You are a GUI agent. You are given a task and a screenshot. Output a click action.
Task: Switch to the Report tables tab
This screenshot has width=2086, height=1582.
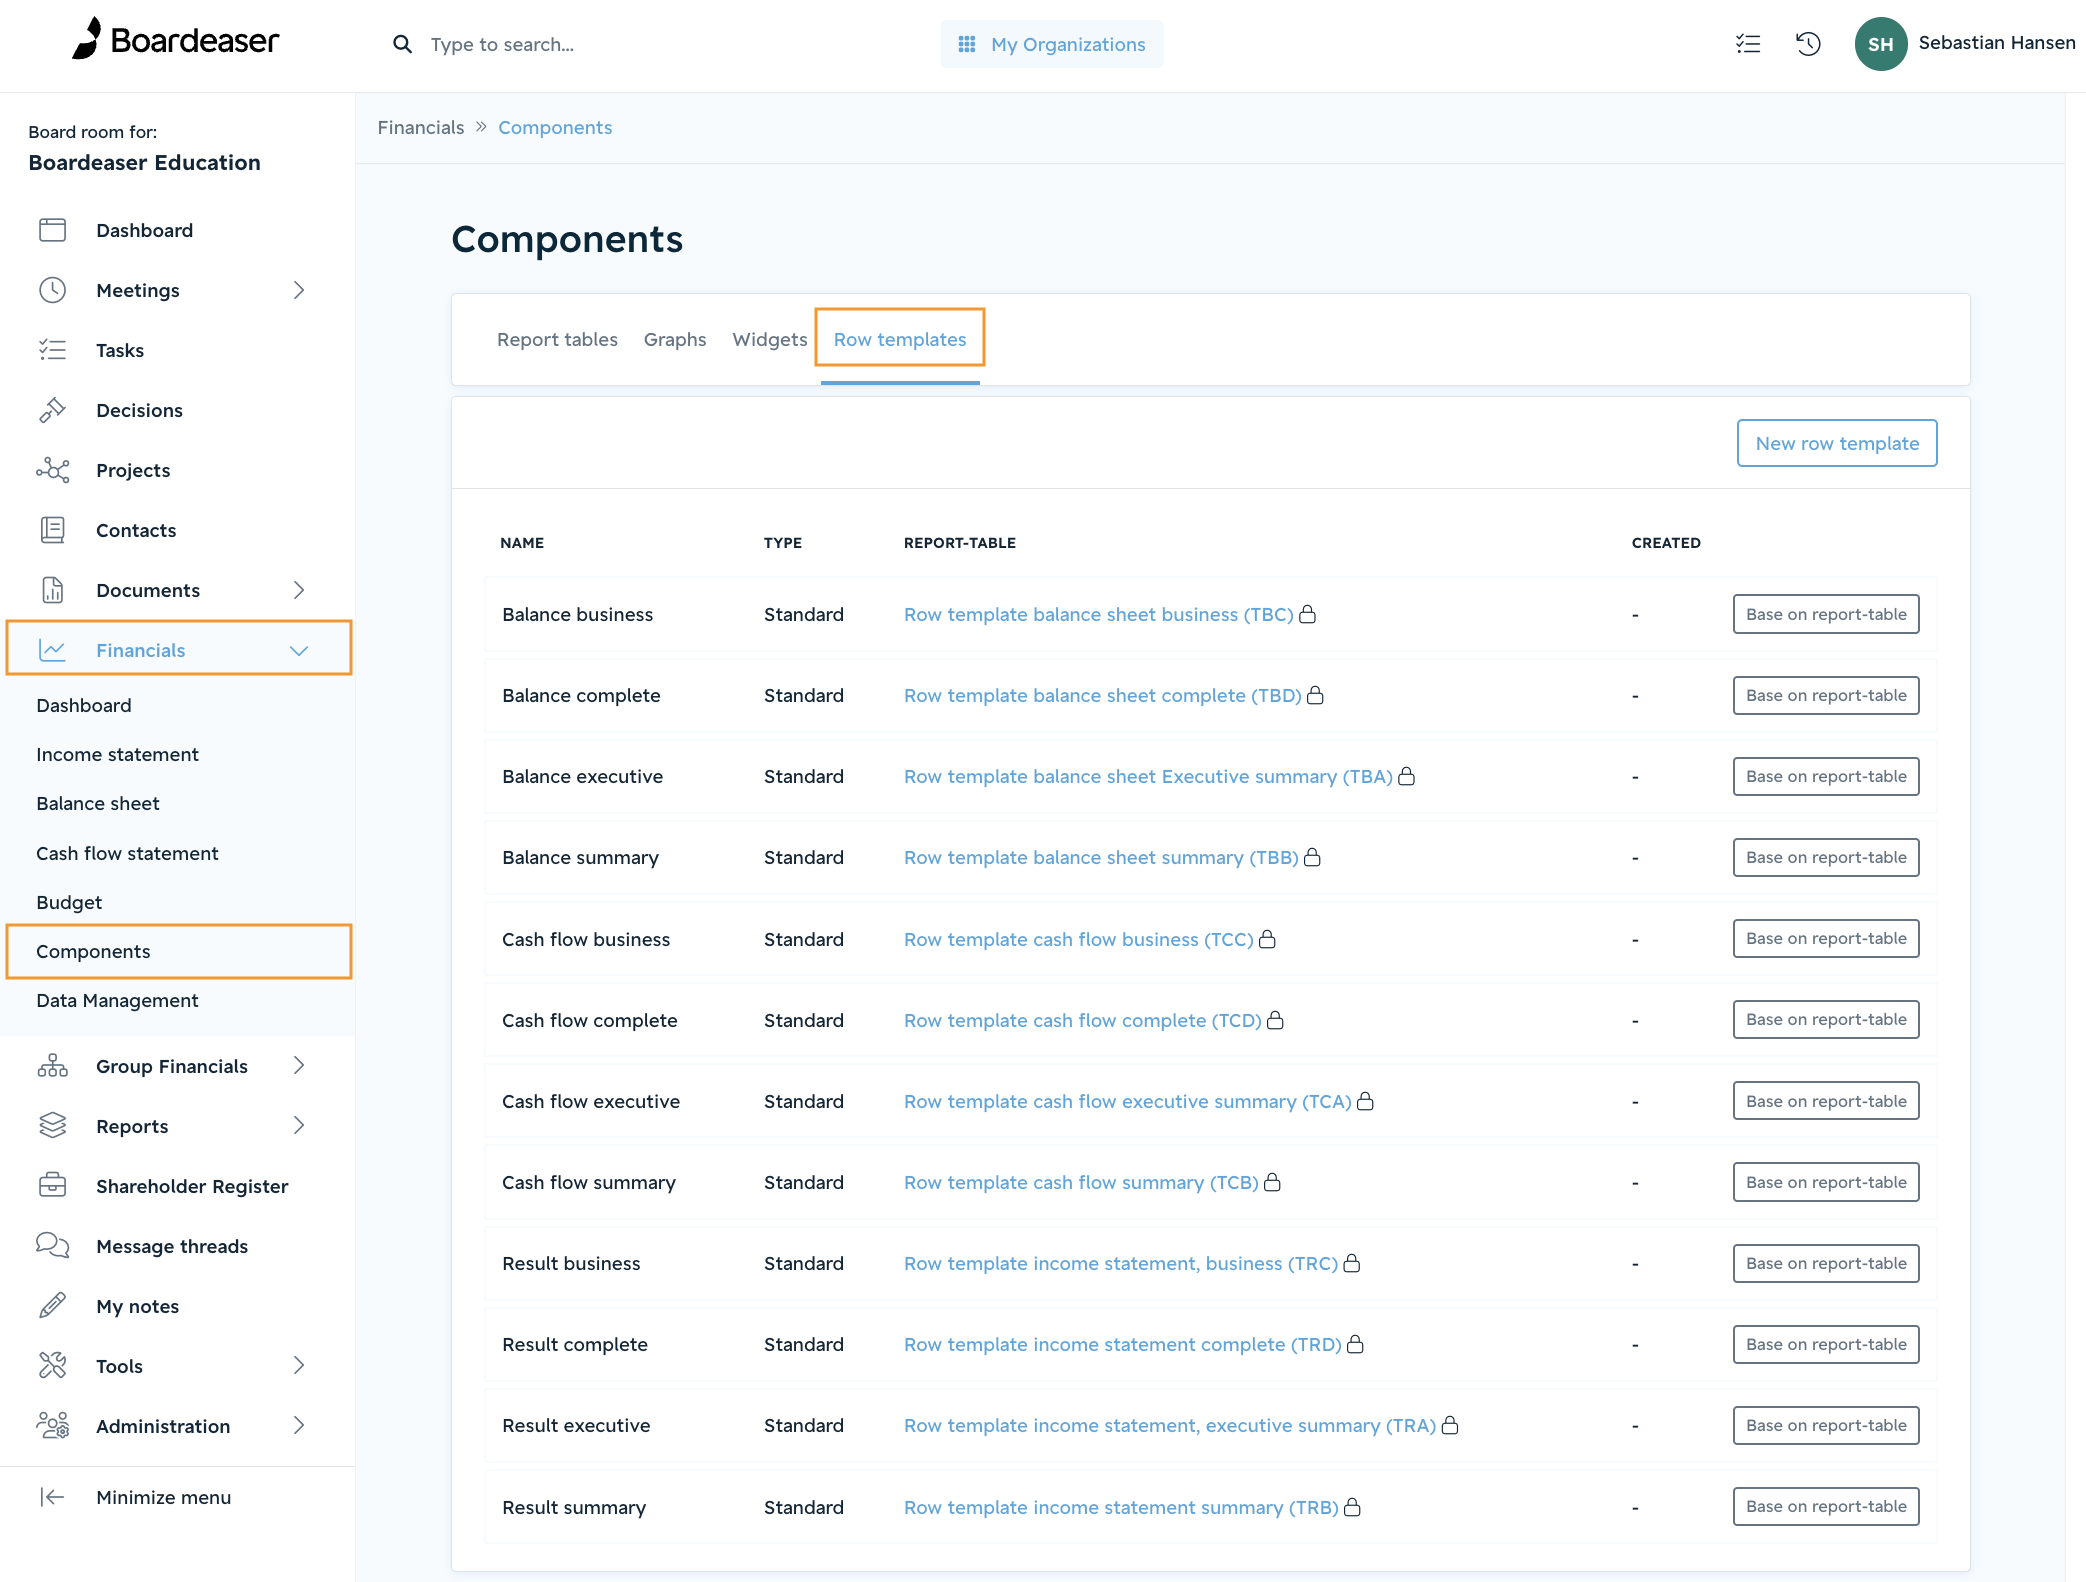(557, 340)
